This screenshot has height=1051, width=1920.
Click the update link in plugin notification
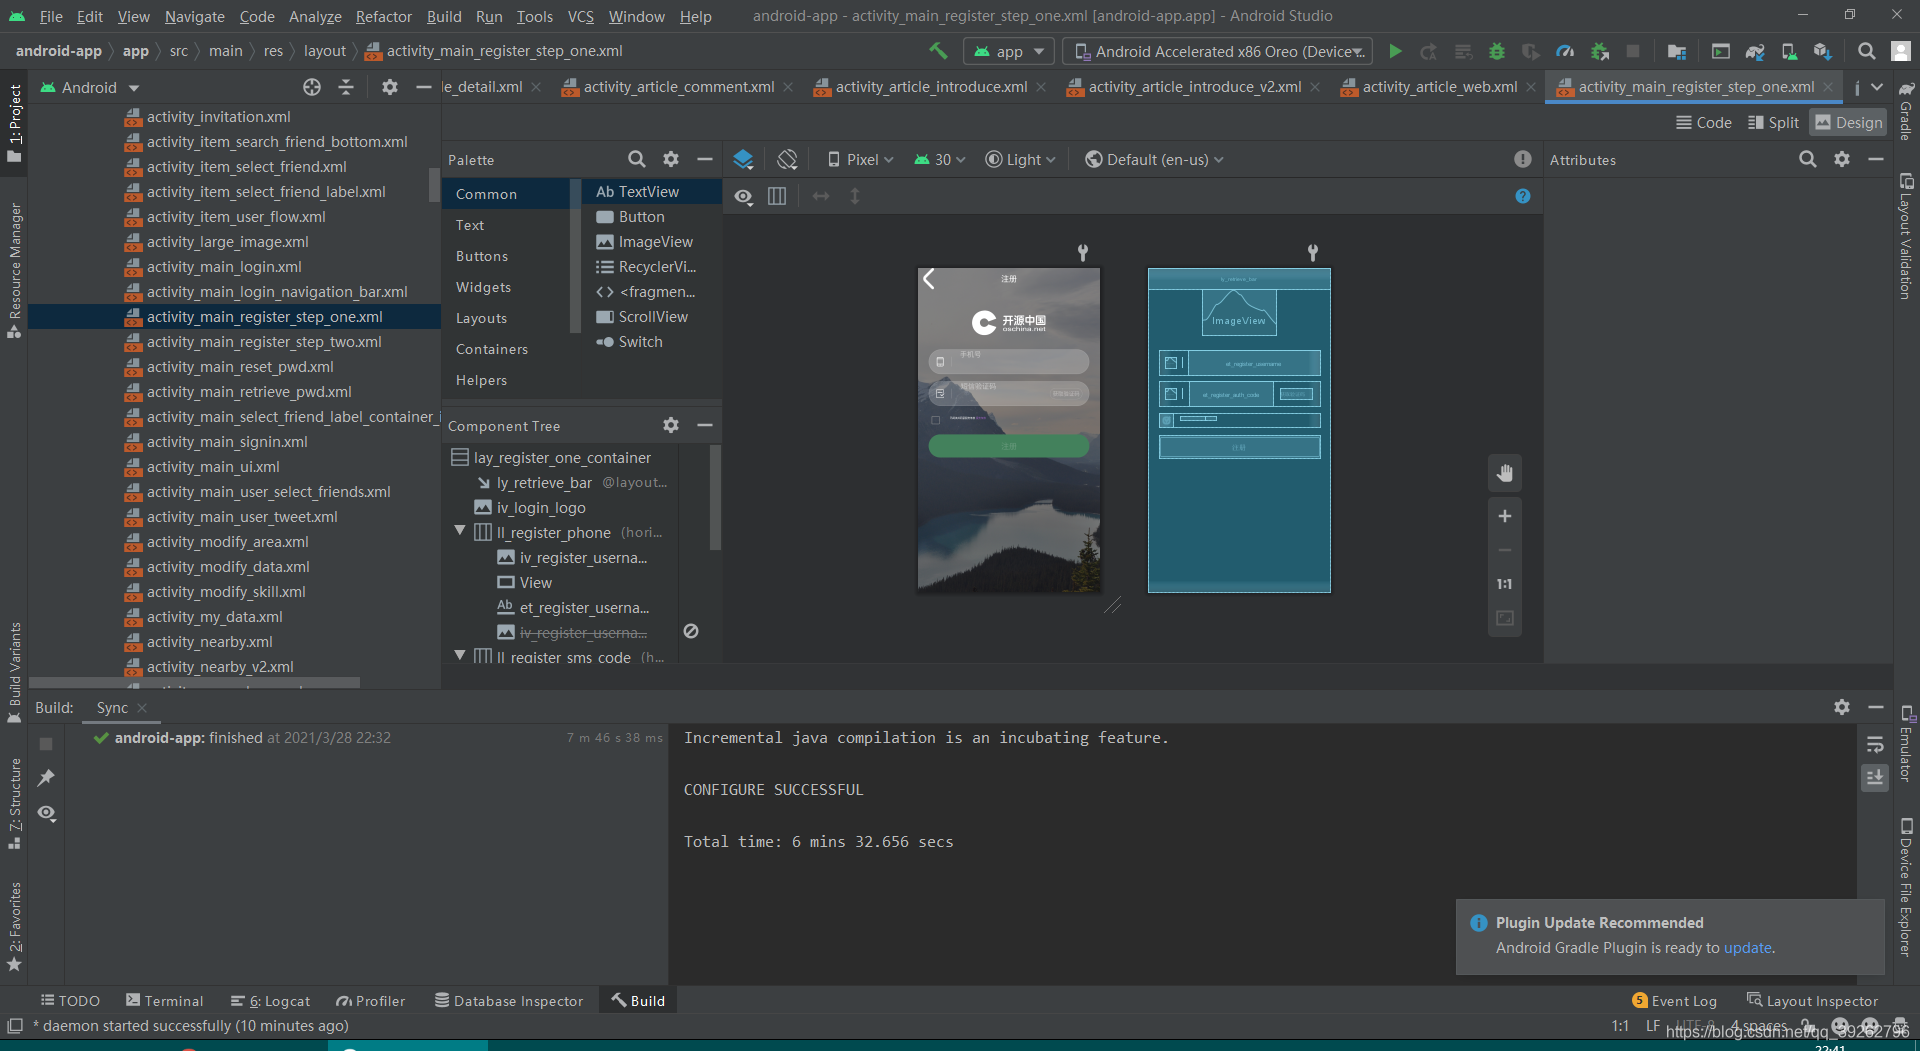[x=1747, y=947]
